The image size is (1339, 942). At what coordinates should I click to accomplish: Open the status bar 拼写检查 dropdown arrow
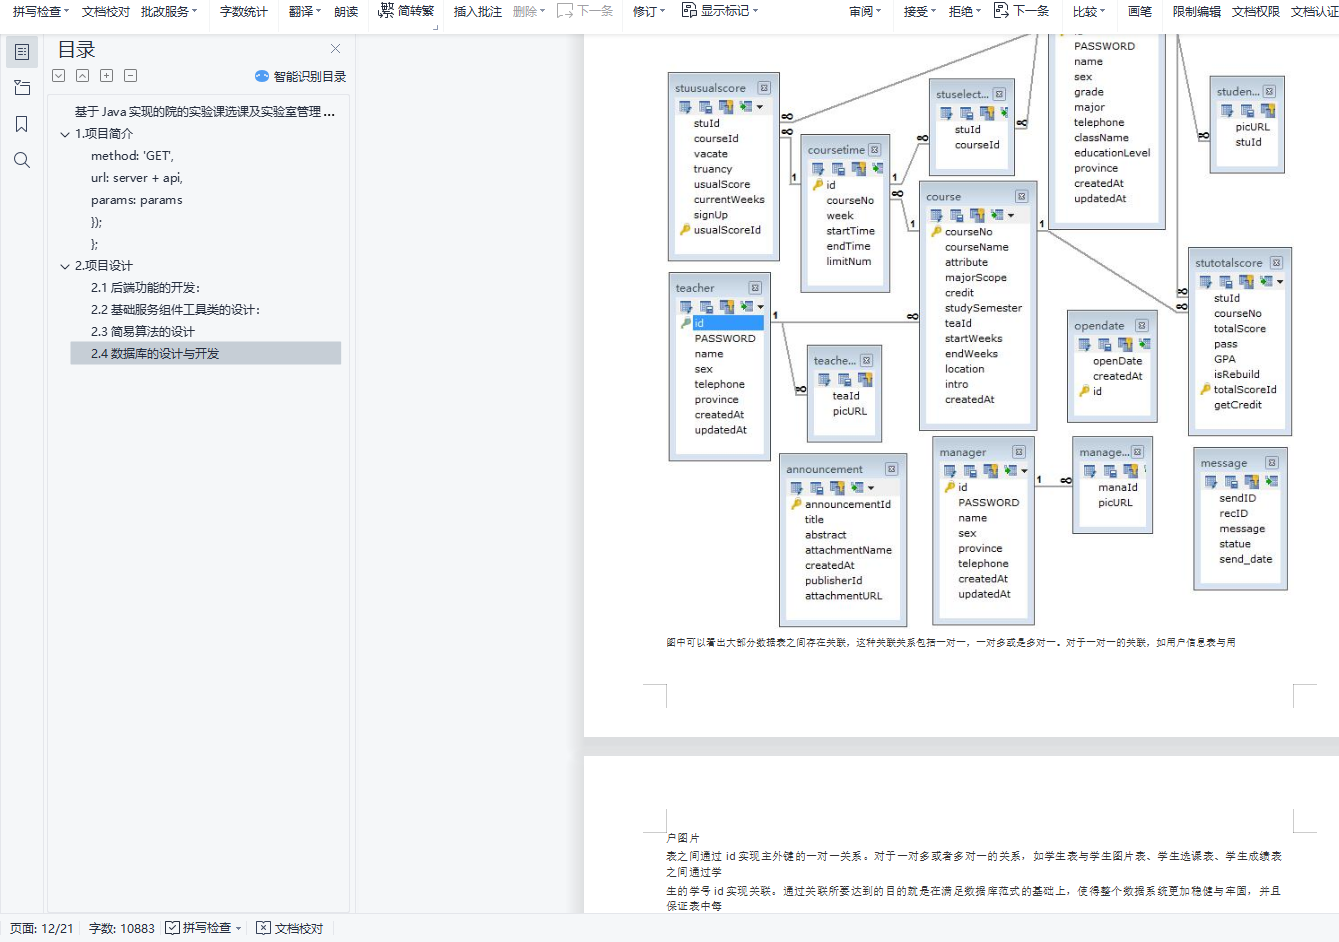[238, 929]
